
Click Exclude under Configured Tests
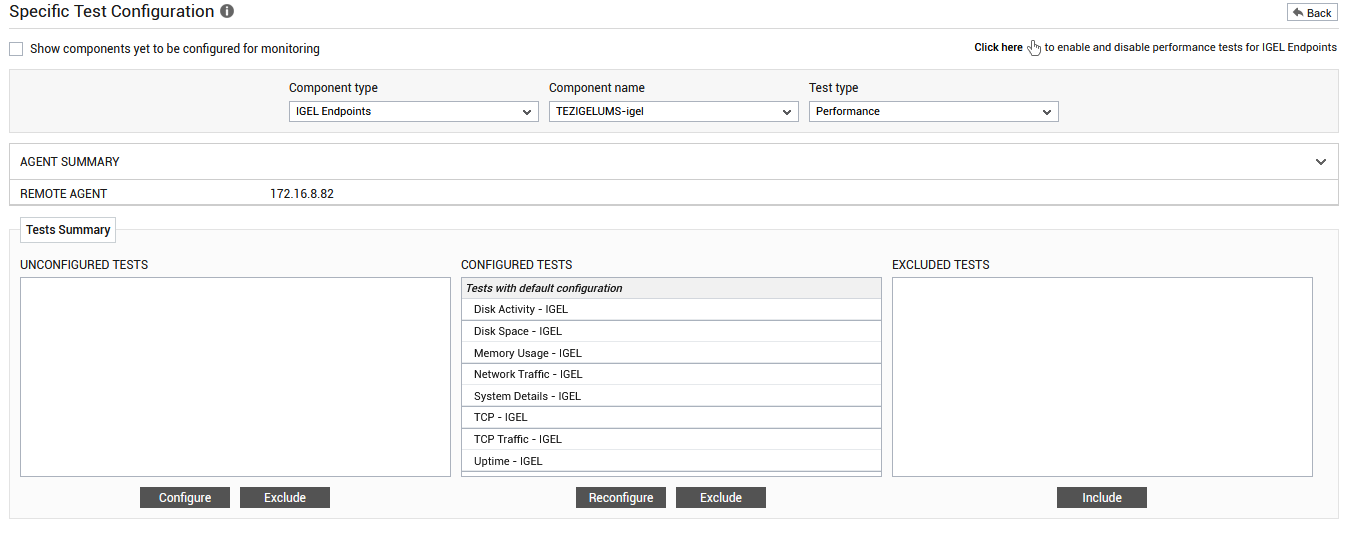[721, 498]
